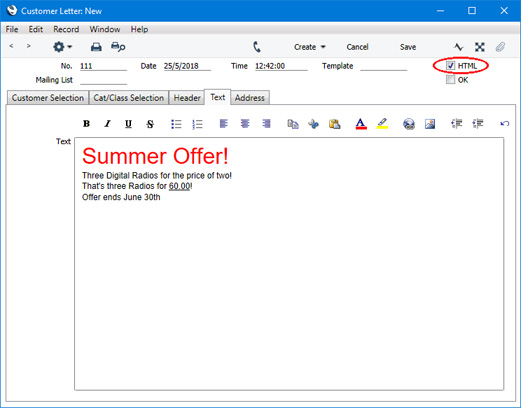Click the phone call icon
The width and height of the screenshot is (521, 408).
(x=257, y=47)
